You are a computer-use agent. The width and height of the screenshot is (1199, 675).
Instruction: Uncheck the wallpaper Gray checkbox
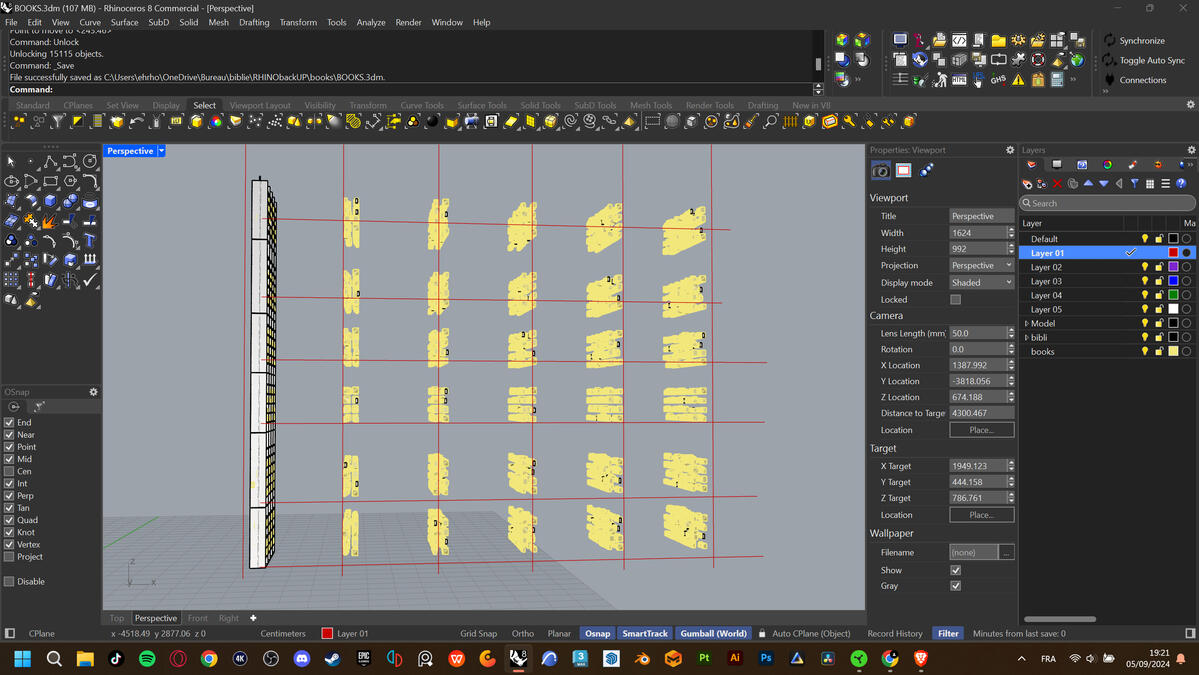[956, 586]
